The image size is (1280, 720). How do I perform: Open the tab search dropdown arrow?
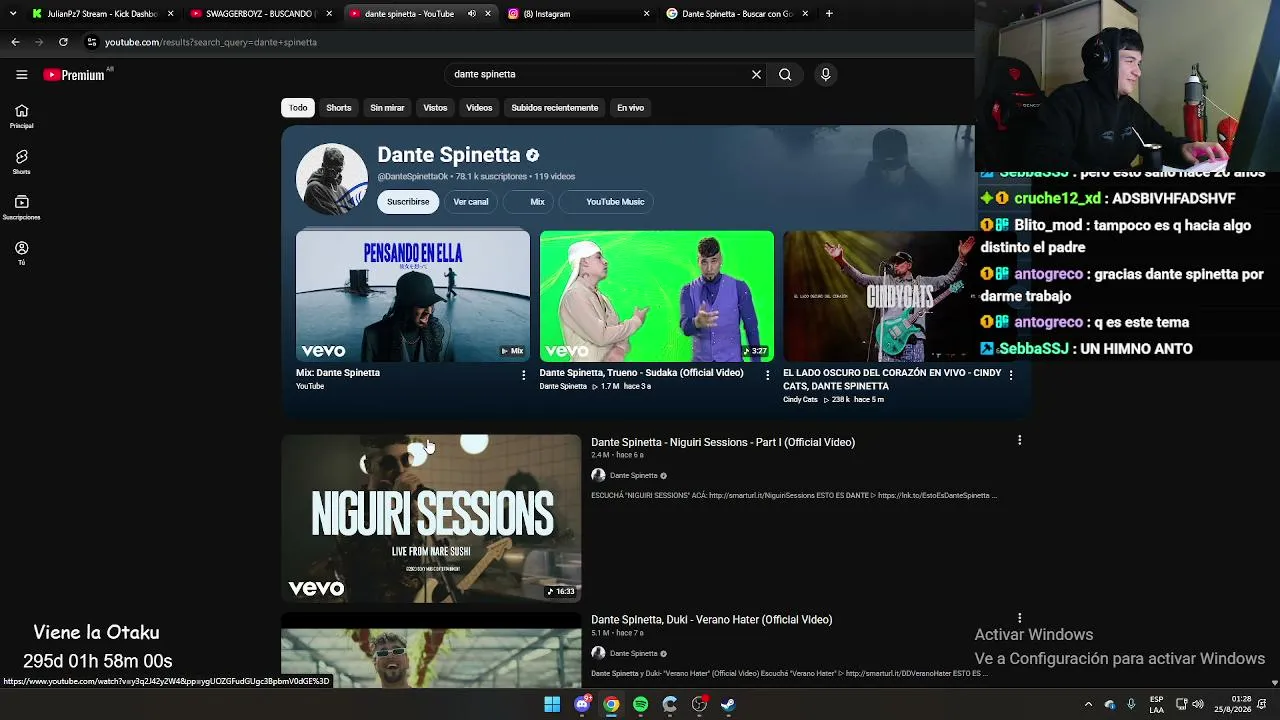pyautogui.click(x=12, y=14)
